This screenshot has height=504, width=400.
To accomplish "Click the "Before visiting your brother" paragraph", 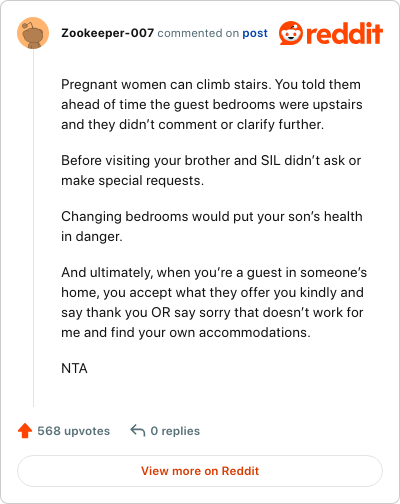I will tap(211, 170).
